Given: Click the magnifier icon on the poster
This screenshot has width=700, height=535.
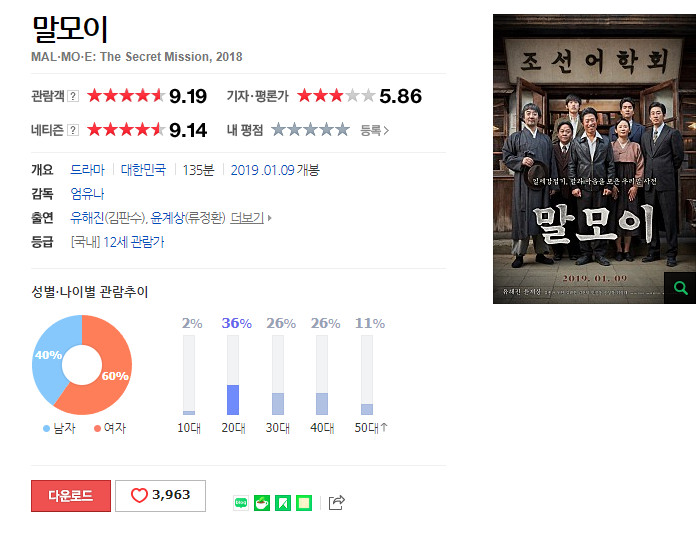Looking at the screenshot, I should [x=680, y=288].
